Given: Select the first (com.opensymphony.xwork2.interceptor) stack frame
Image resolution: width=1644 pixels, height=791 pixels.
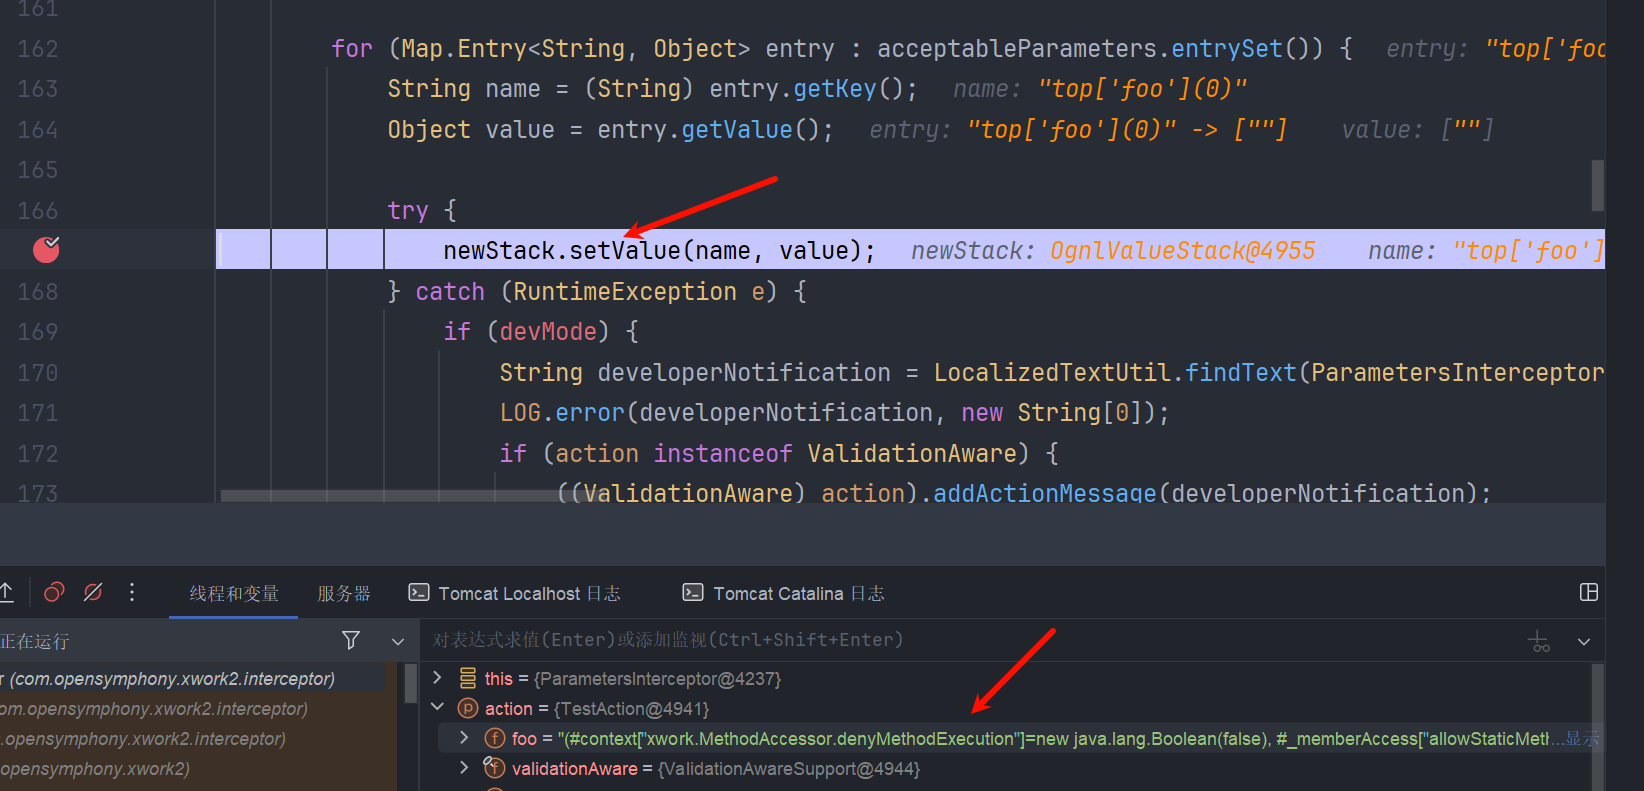Looking at the screenshot, I should pyautogui.click(x=192, y=678).
